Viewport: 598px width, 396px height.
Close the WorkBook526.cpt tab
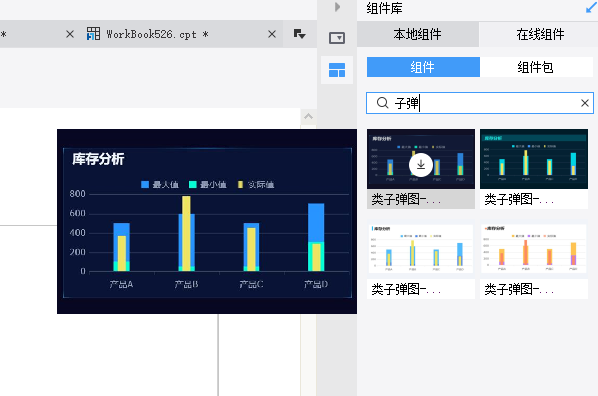tap(272, 34)
